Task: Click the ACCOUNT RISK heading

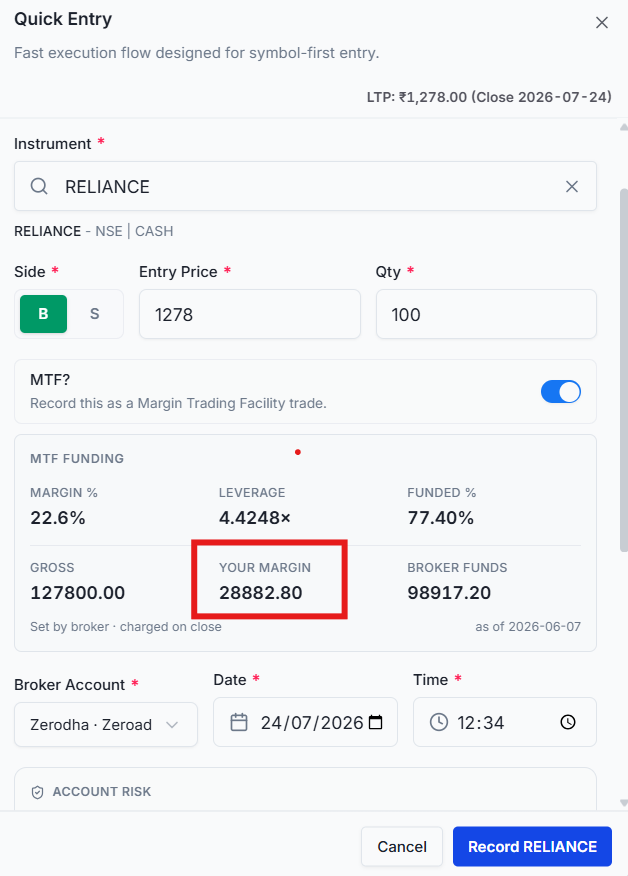Action: [102, 792]
